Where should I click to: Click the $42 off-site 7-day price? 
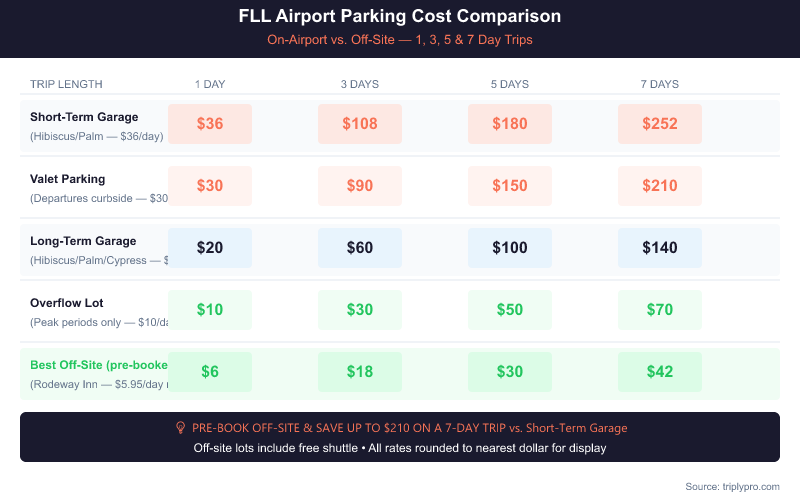click(x=660, y=372)
